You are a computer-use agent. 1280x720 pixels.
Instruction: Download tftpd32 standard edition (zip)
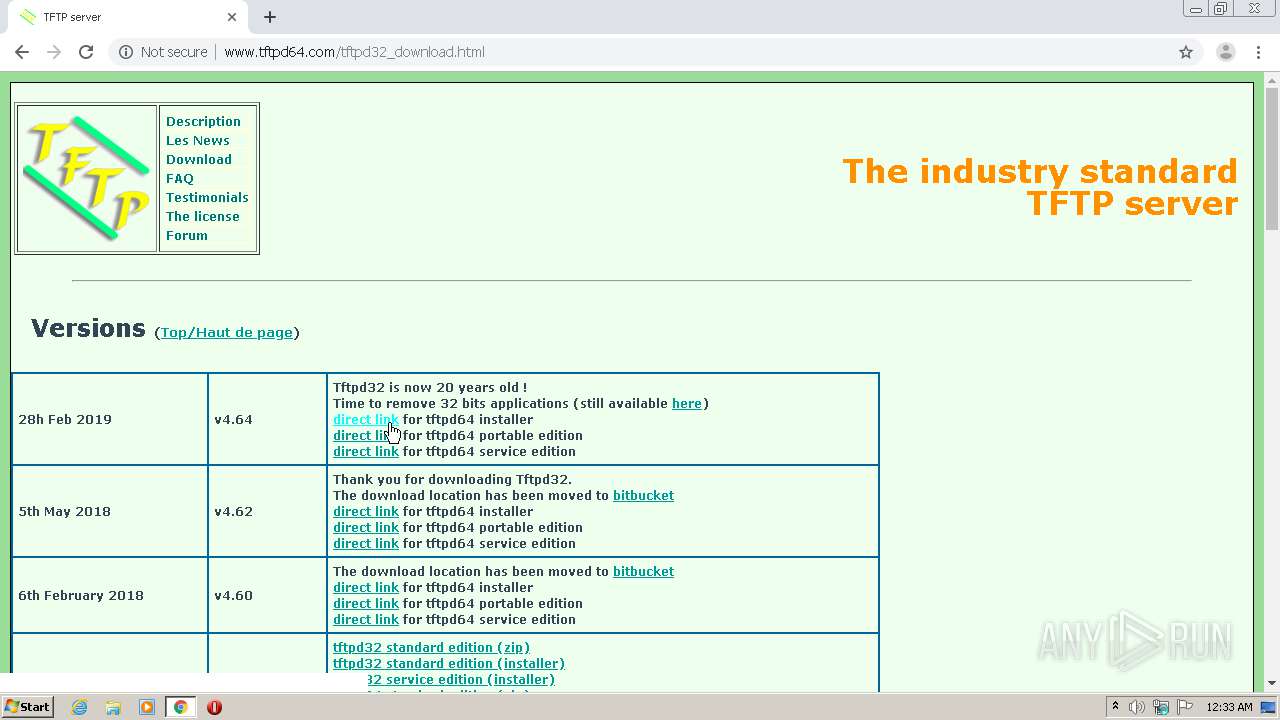pyautogui.click(x=431, y=648)
